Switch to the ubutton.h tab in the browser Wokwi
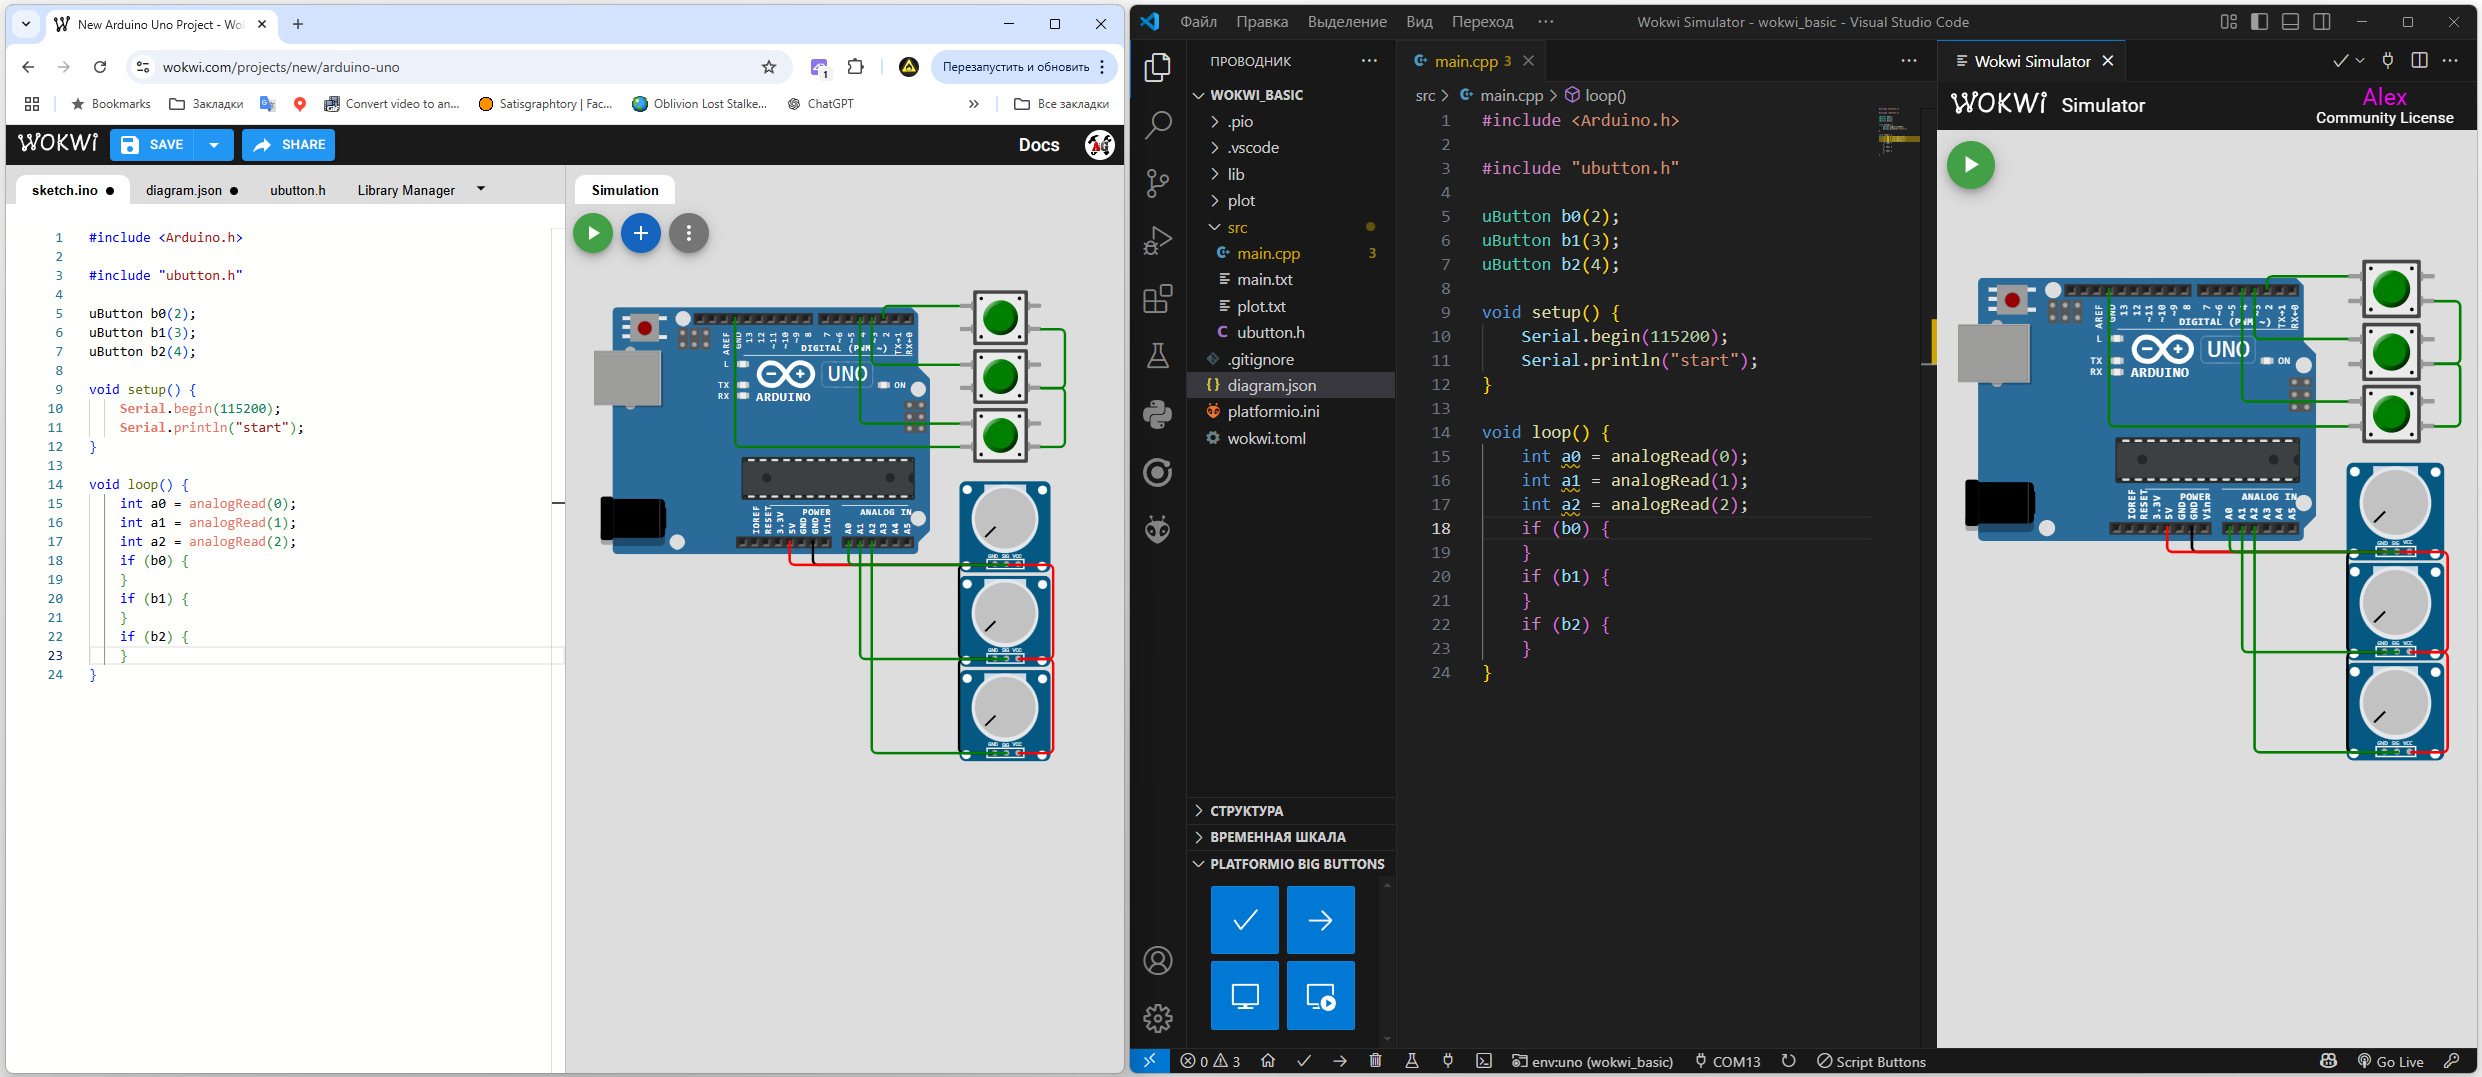Viewport: 2482px width, 1077px height. coord(297,190)
